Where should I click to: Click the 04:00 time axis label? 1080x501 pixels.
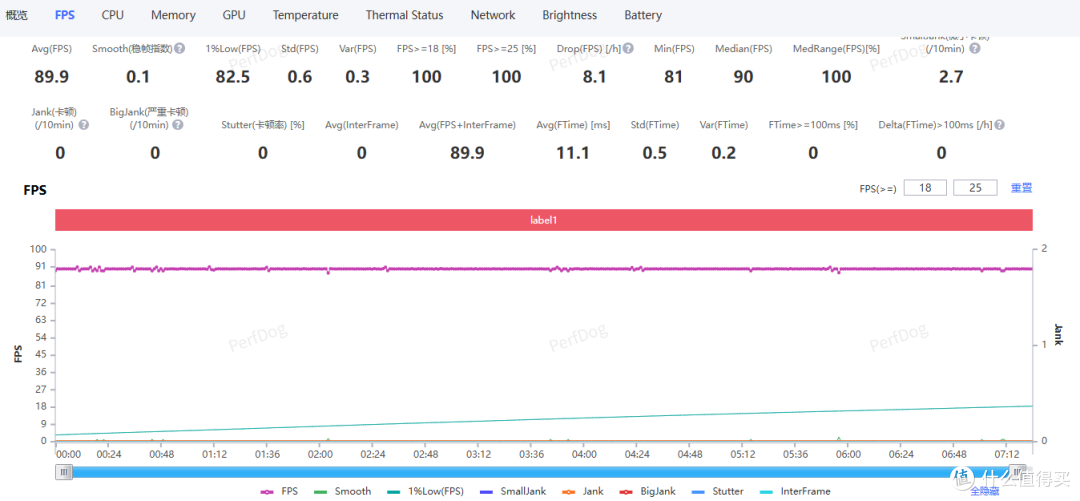tap(584, 454)
